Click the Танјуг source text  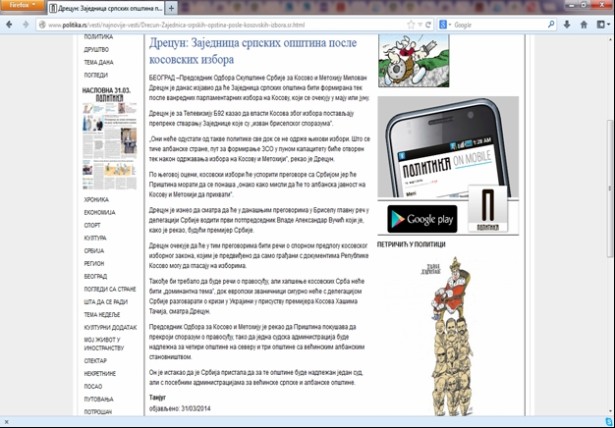pyautogui.click(x=157, y=398)
